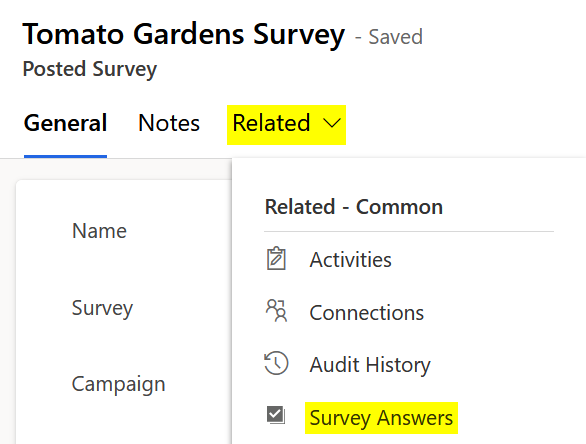Click the Related - Common header
Image resolution: width=586 pixels, height=444 pixels.
[354, 207]
